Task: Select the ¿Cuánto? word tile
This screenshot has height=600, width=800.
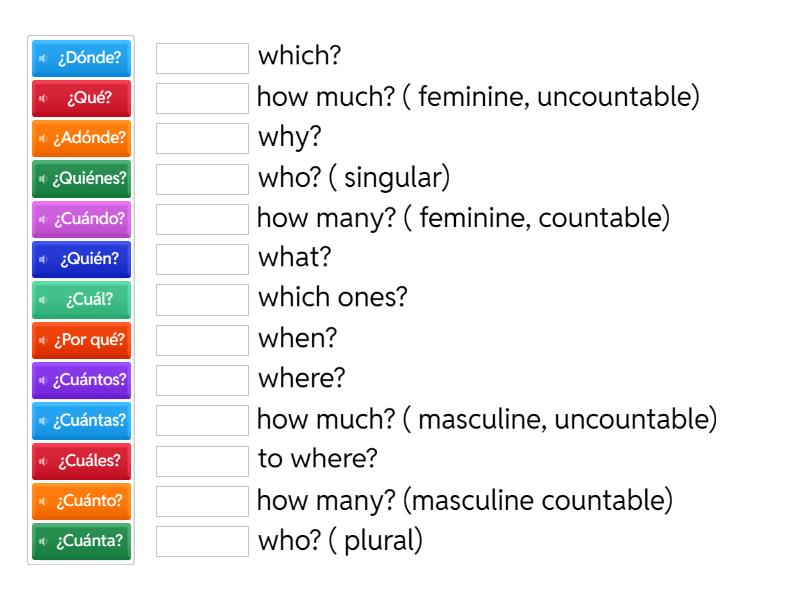Action: 81,500
